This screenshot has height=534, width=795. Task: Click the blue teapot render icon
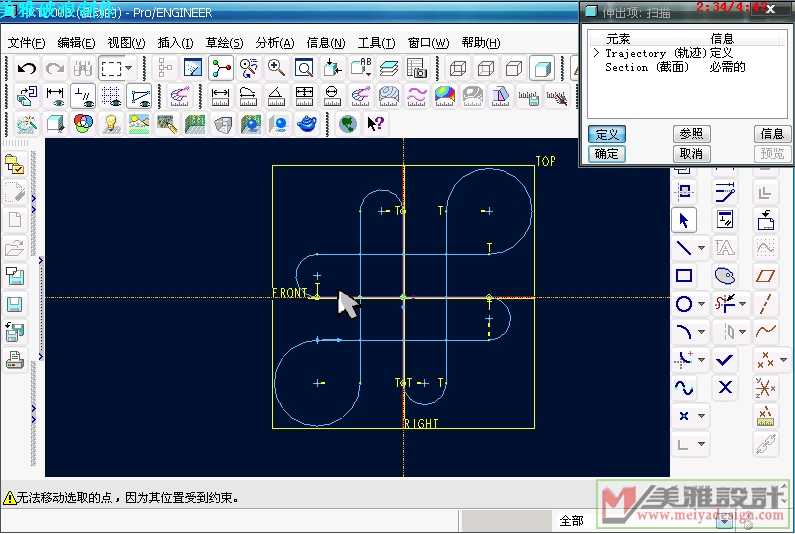[306, 123]
